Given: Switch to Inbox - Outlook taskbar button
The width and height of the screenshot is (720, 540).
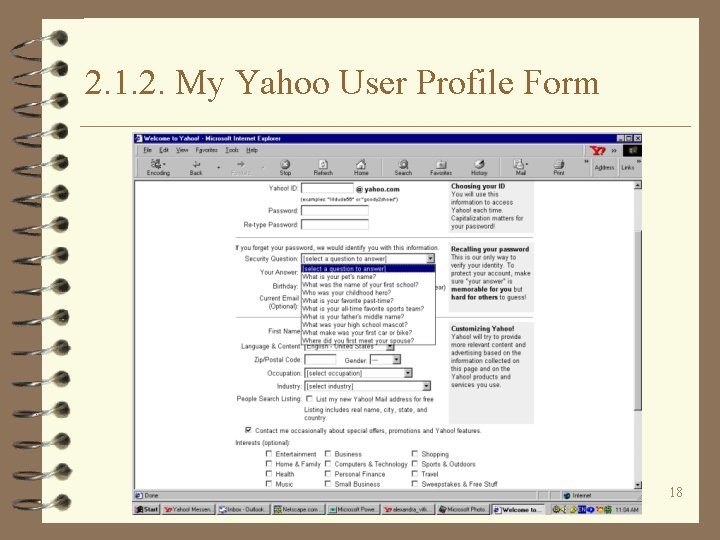Looking at the screenshot, I should pos(243,509).
